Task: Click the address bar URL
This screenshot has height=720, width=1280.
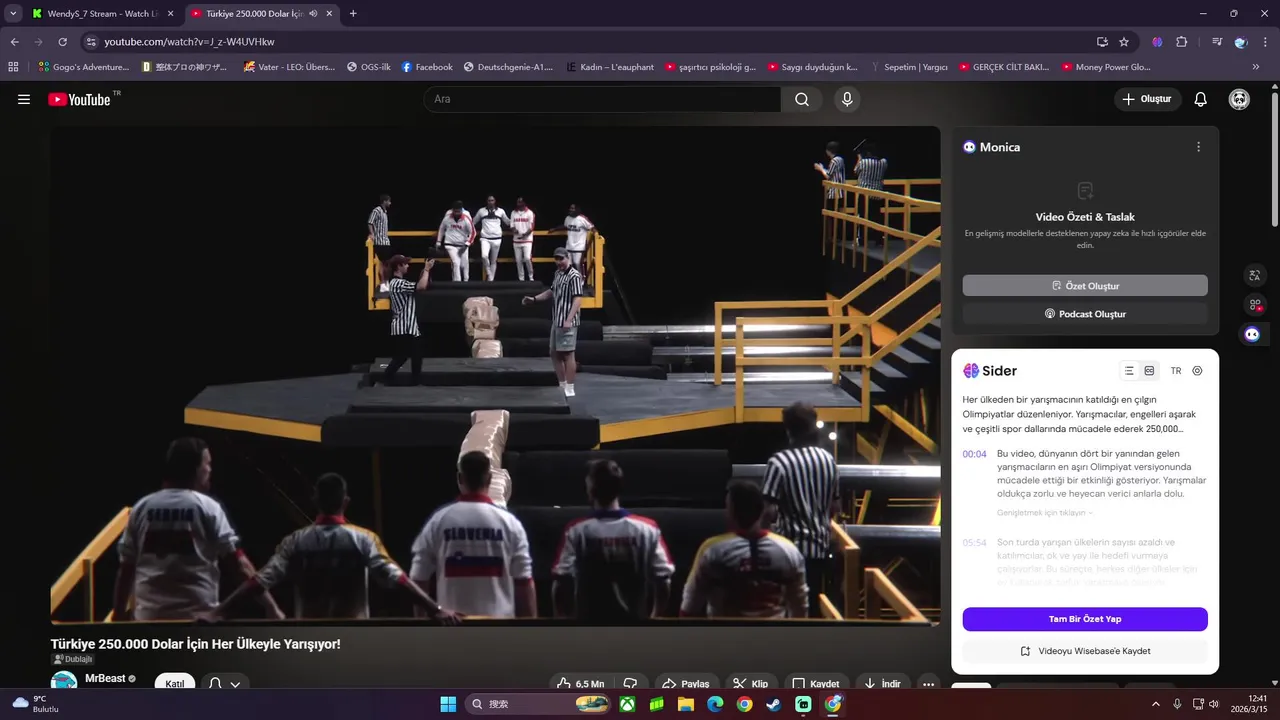Action: [189, 42]
